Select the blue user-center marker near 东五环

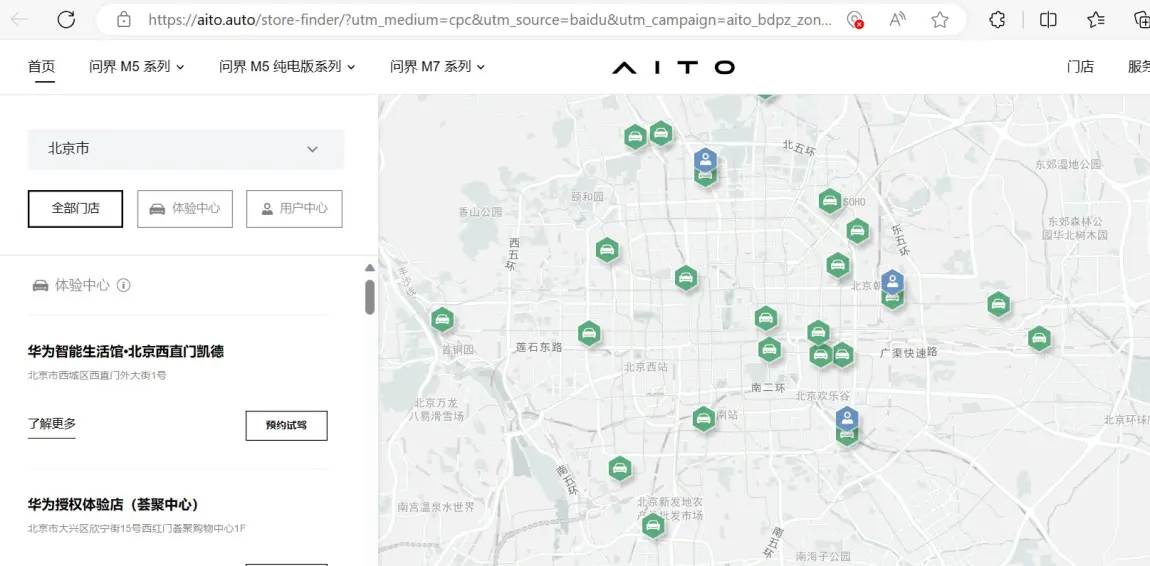click(892, 282)
